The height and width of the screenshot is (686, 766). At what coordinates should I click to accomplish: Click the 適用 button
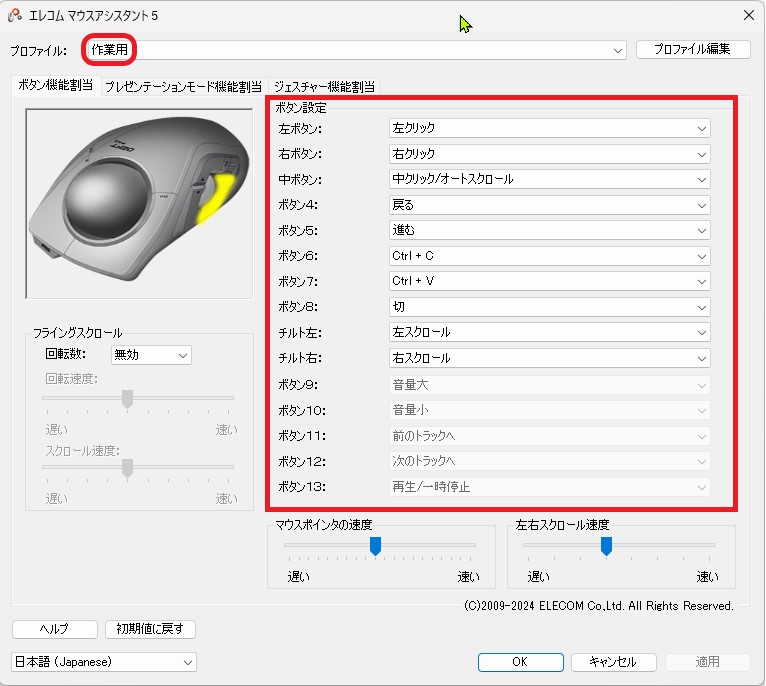coord(707,662)
